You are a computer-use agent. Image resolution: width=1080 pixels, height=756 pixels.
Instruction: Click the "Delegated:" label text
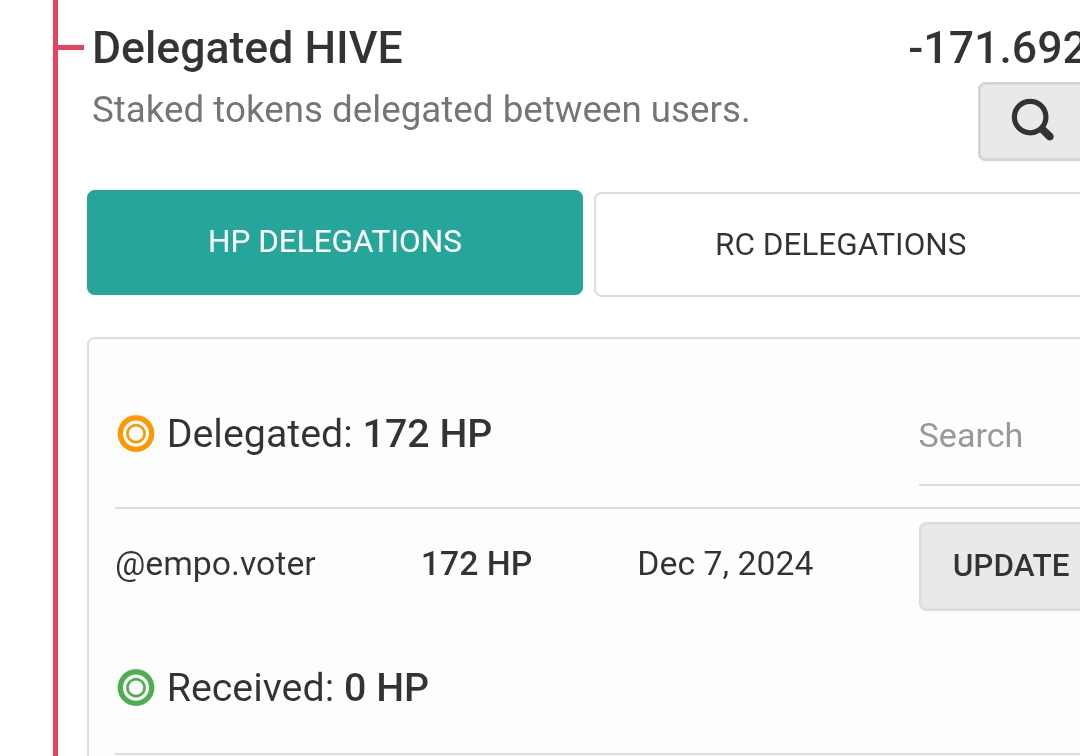[260, 435]
